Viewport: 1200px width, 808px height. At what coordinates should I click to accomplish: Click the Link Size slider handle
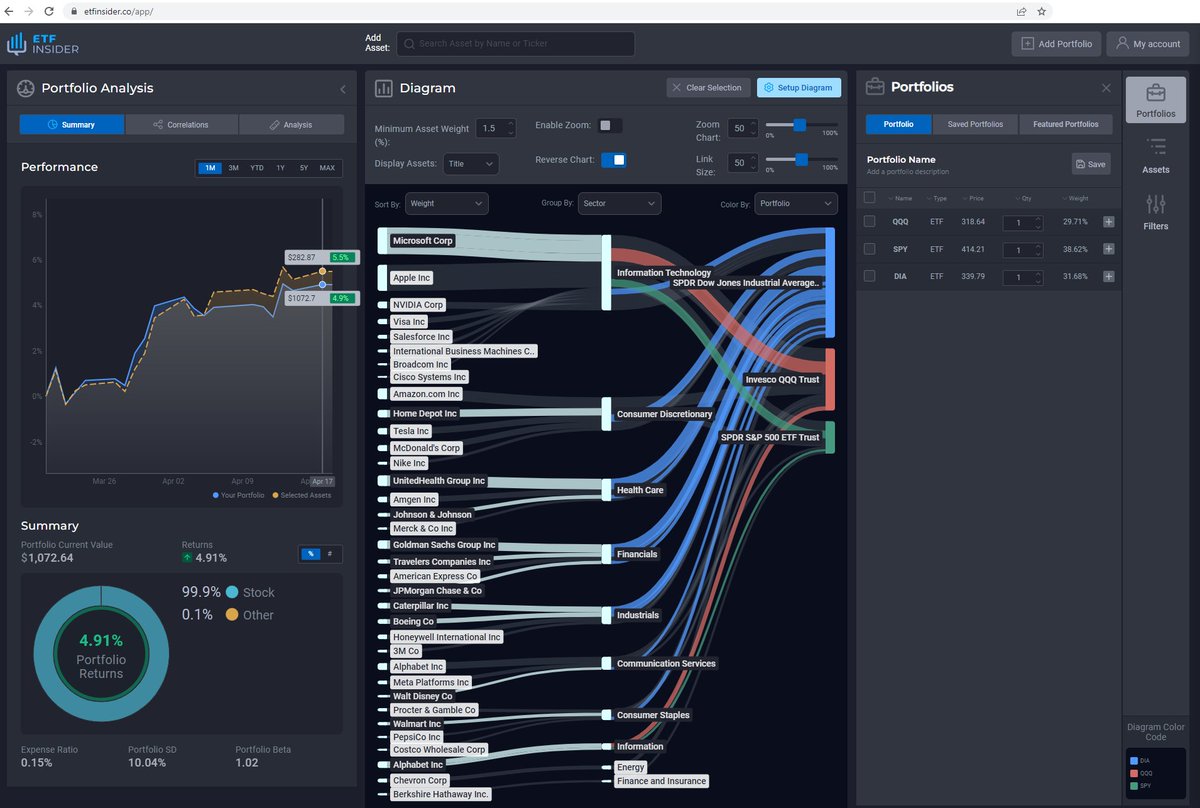(801, 159)
